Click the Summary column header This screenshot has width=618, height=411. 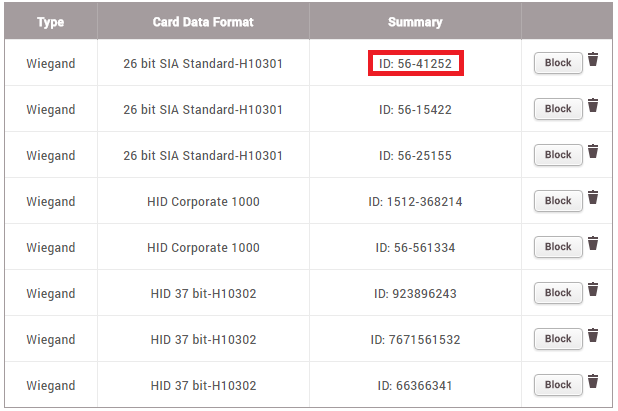pyautogui.click(x=415, y=22)
